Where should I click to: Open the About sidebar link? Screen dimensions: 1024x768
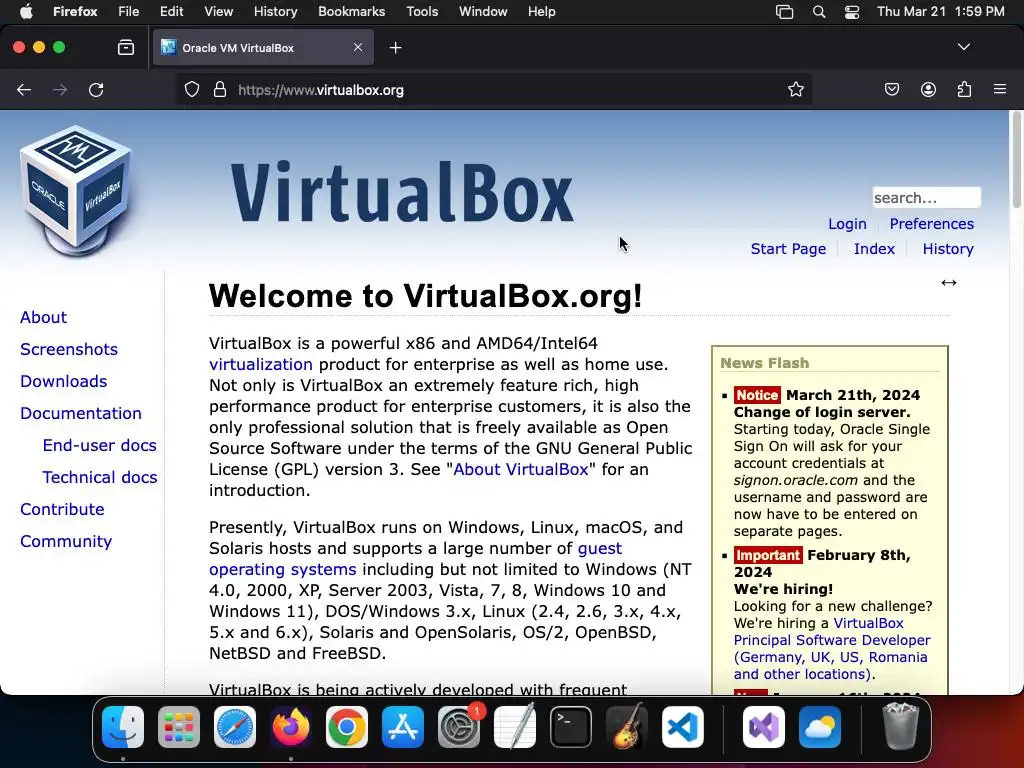[43, 317]
